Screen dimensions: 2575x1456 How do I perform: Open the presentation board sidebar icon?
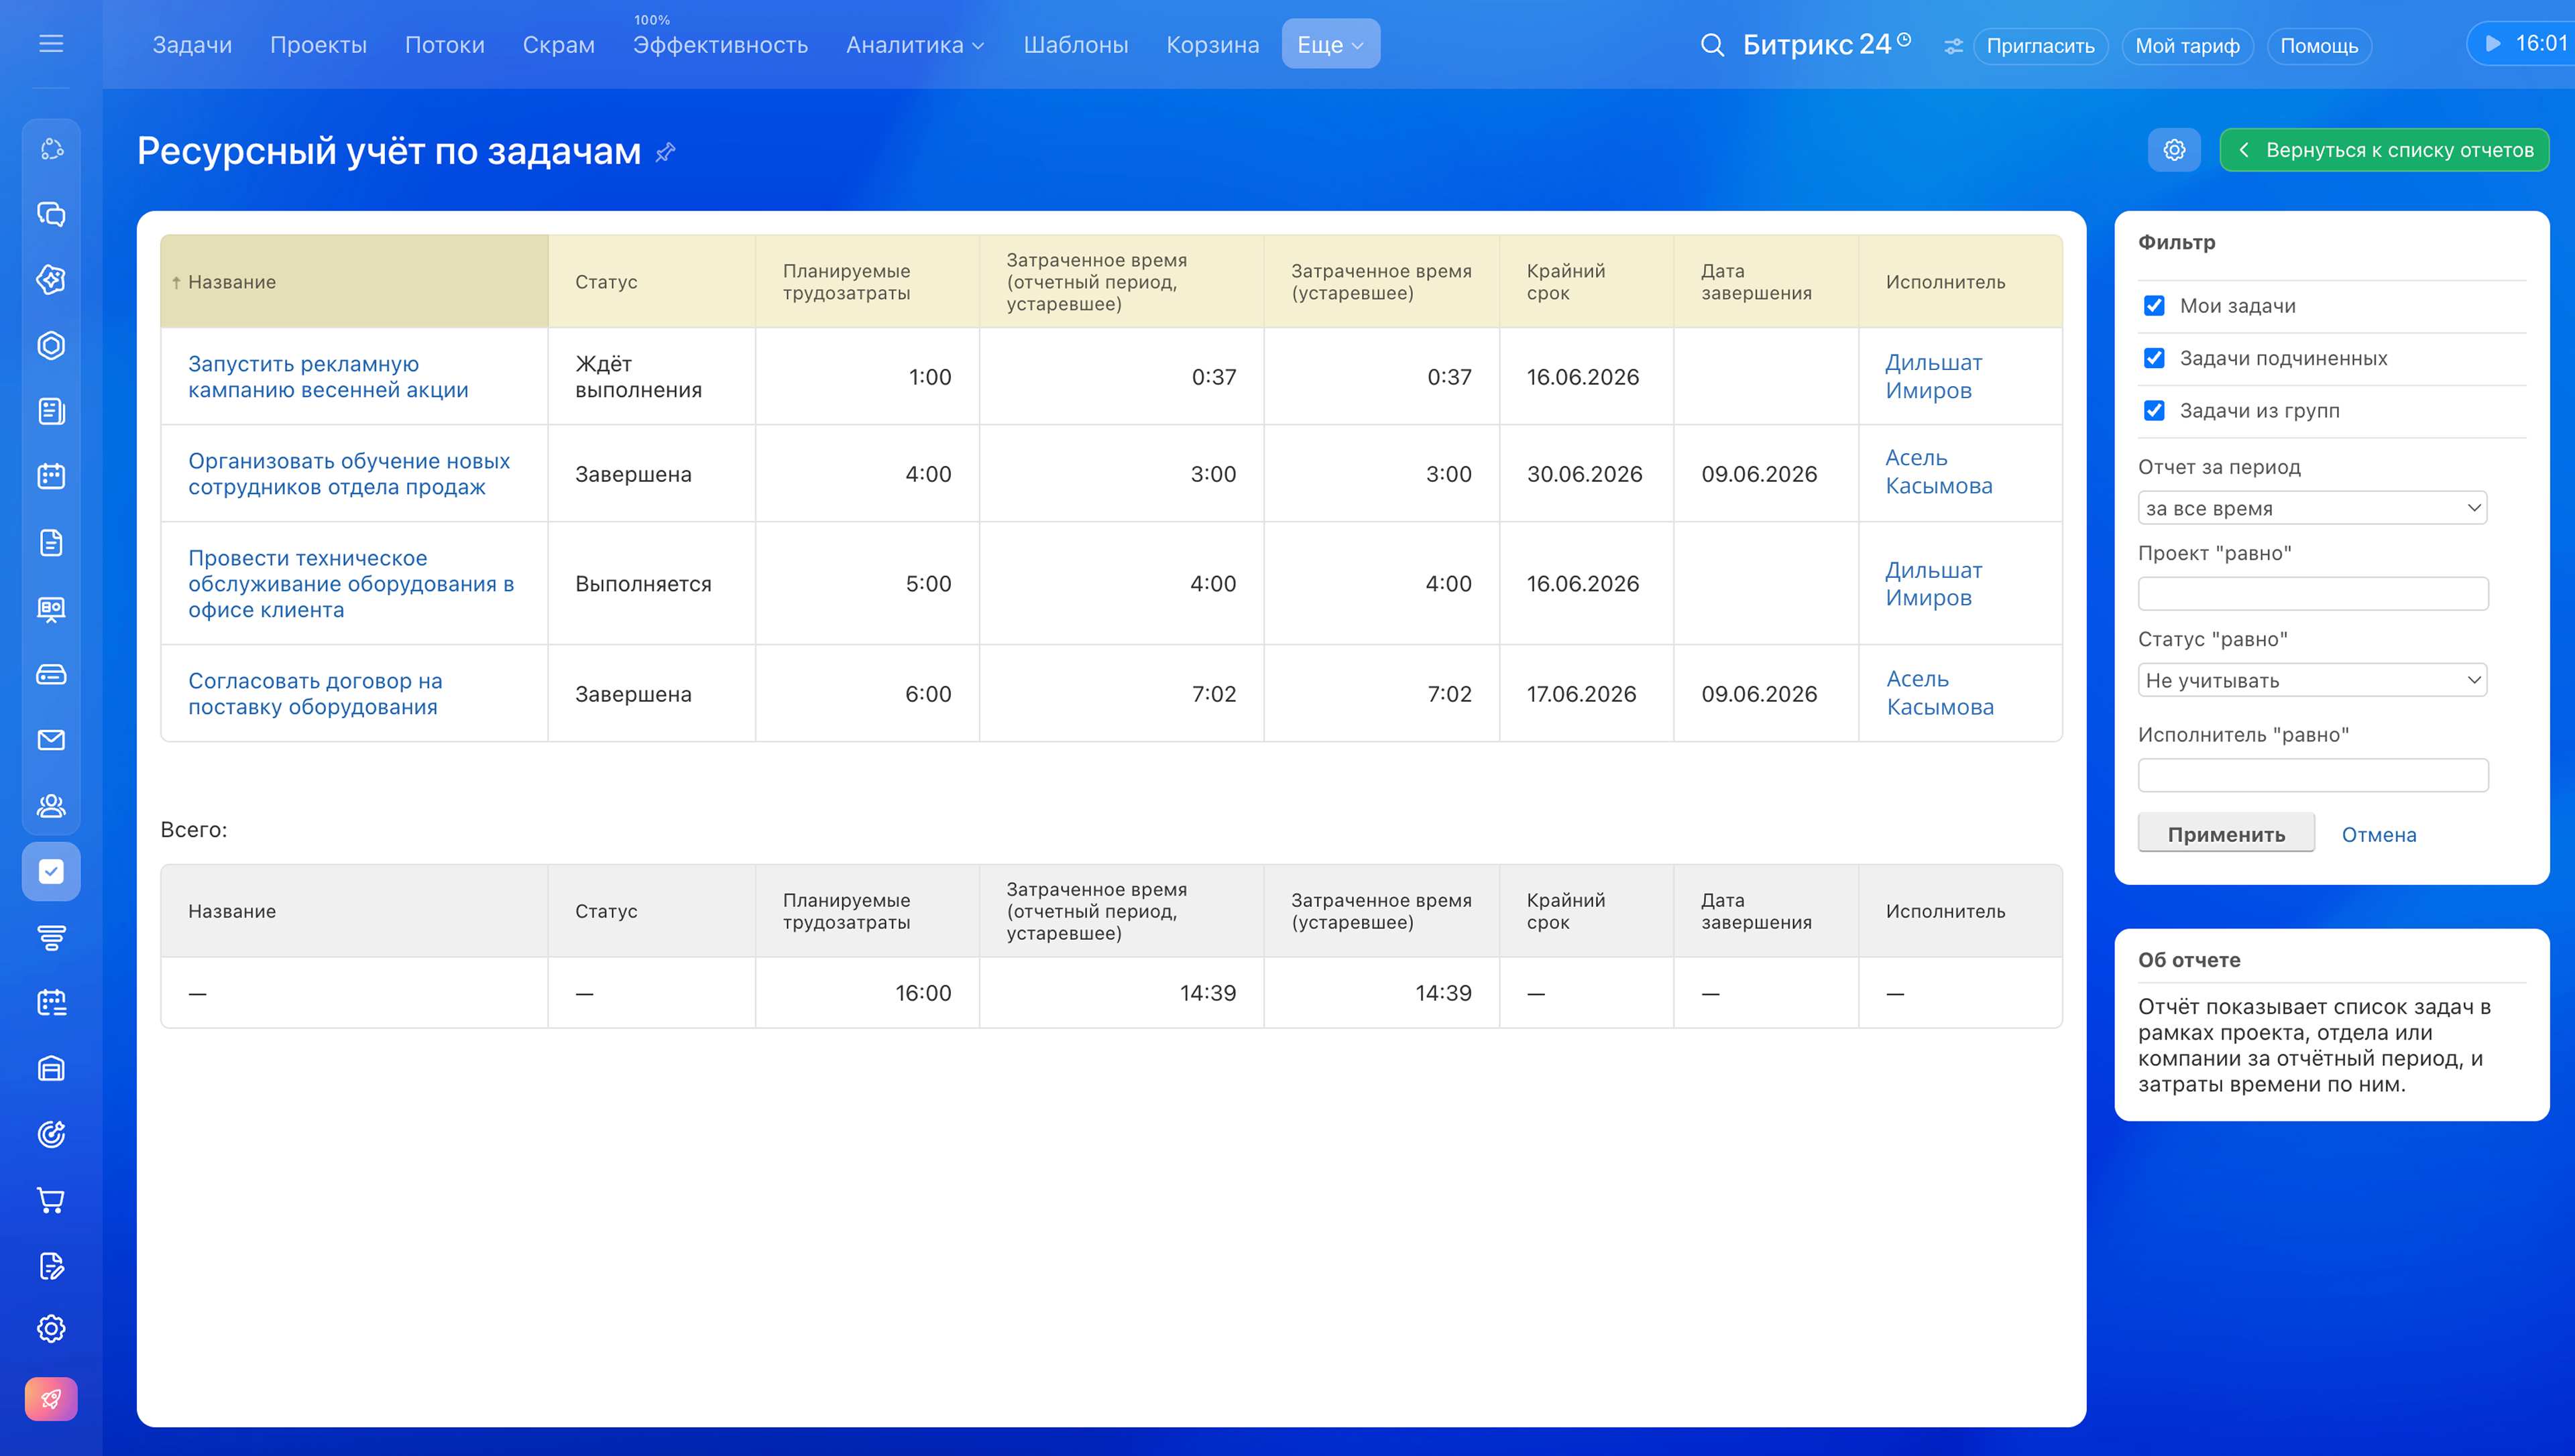[51, 609]
